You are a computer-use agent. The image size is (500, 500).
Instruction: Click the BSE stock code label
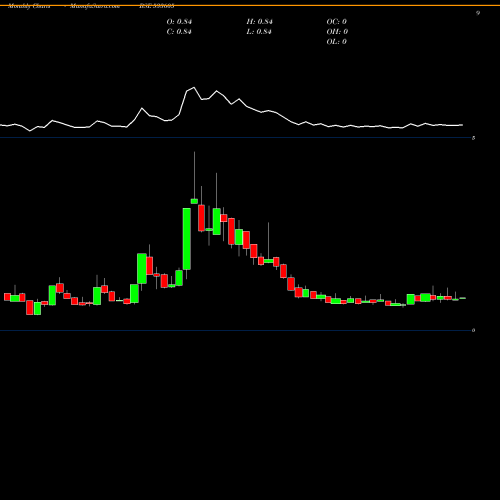point(157,6)
